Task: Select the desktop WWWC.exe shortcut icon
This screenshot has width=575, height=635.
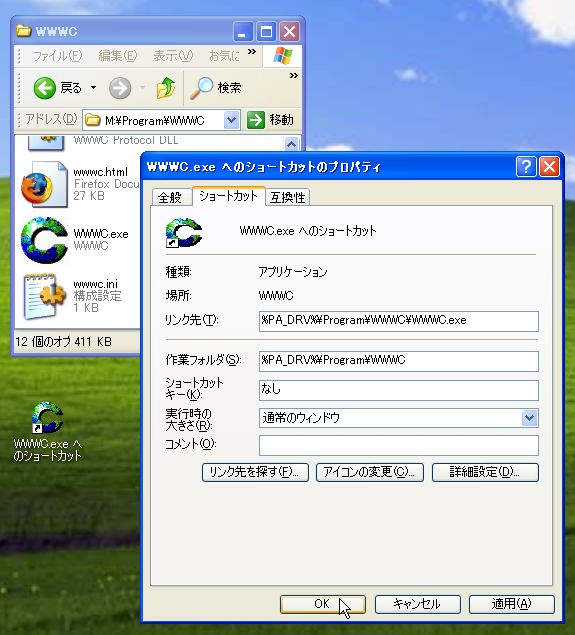Action: 47,418
